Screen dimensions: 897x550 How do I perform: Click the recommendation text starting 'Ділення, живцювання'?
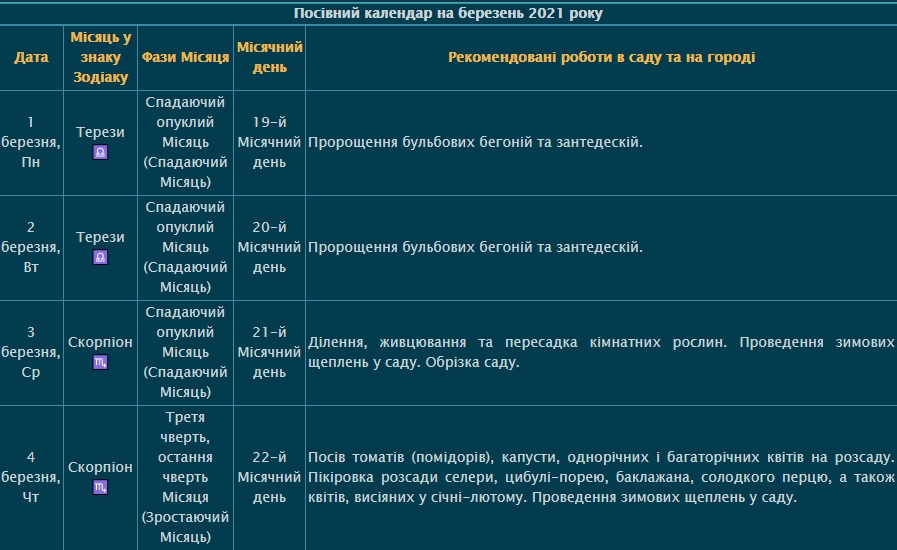pos(601,352)
